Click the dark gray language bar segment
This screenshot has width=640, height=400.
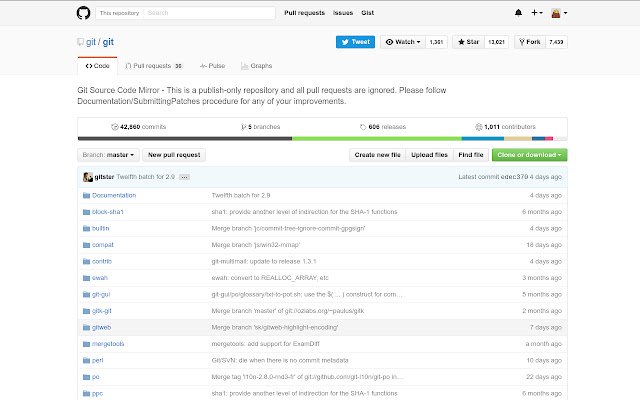[x=185, y=139]
